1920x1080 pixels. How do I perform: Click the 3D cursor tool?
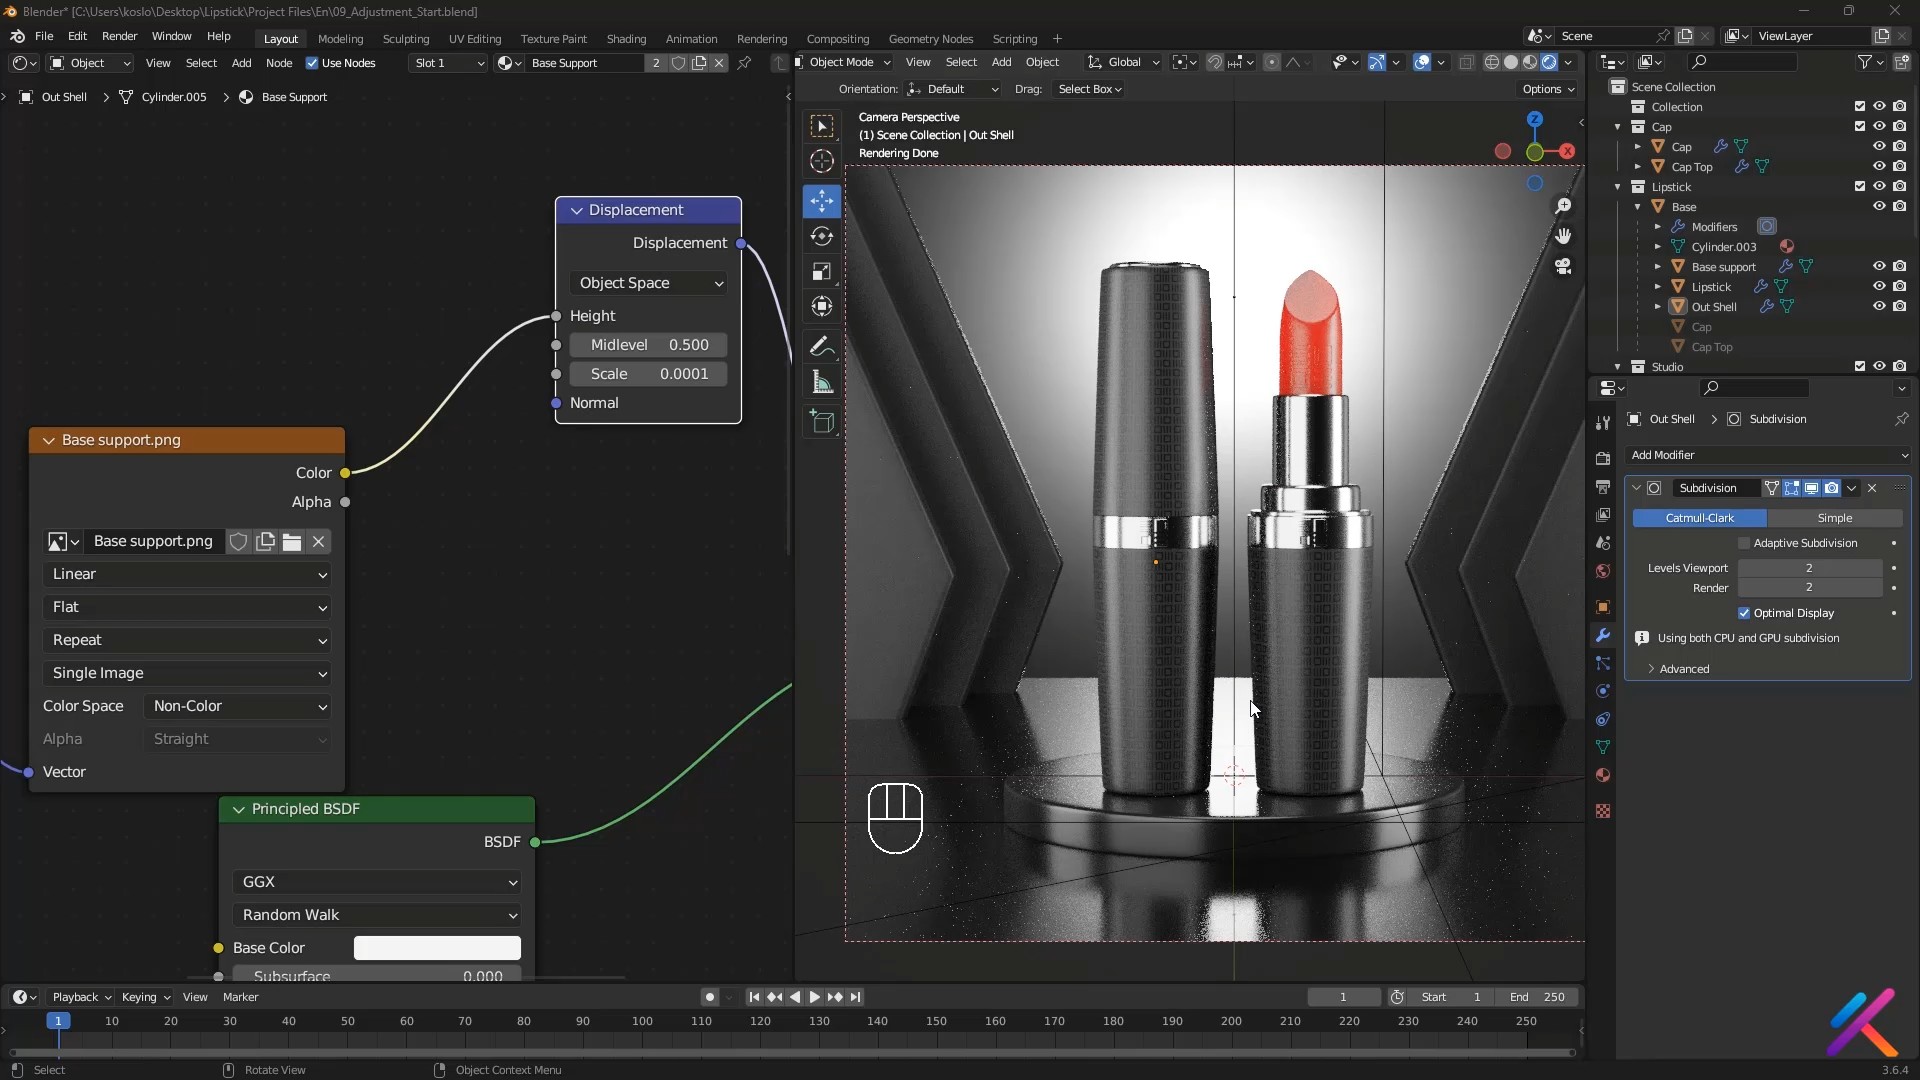pyautogui.click(x=822, y=161)
